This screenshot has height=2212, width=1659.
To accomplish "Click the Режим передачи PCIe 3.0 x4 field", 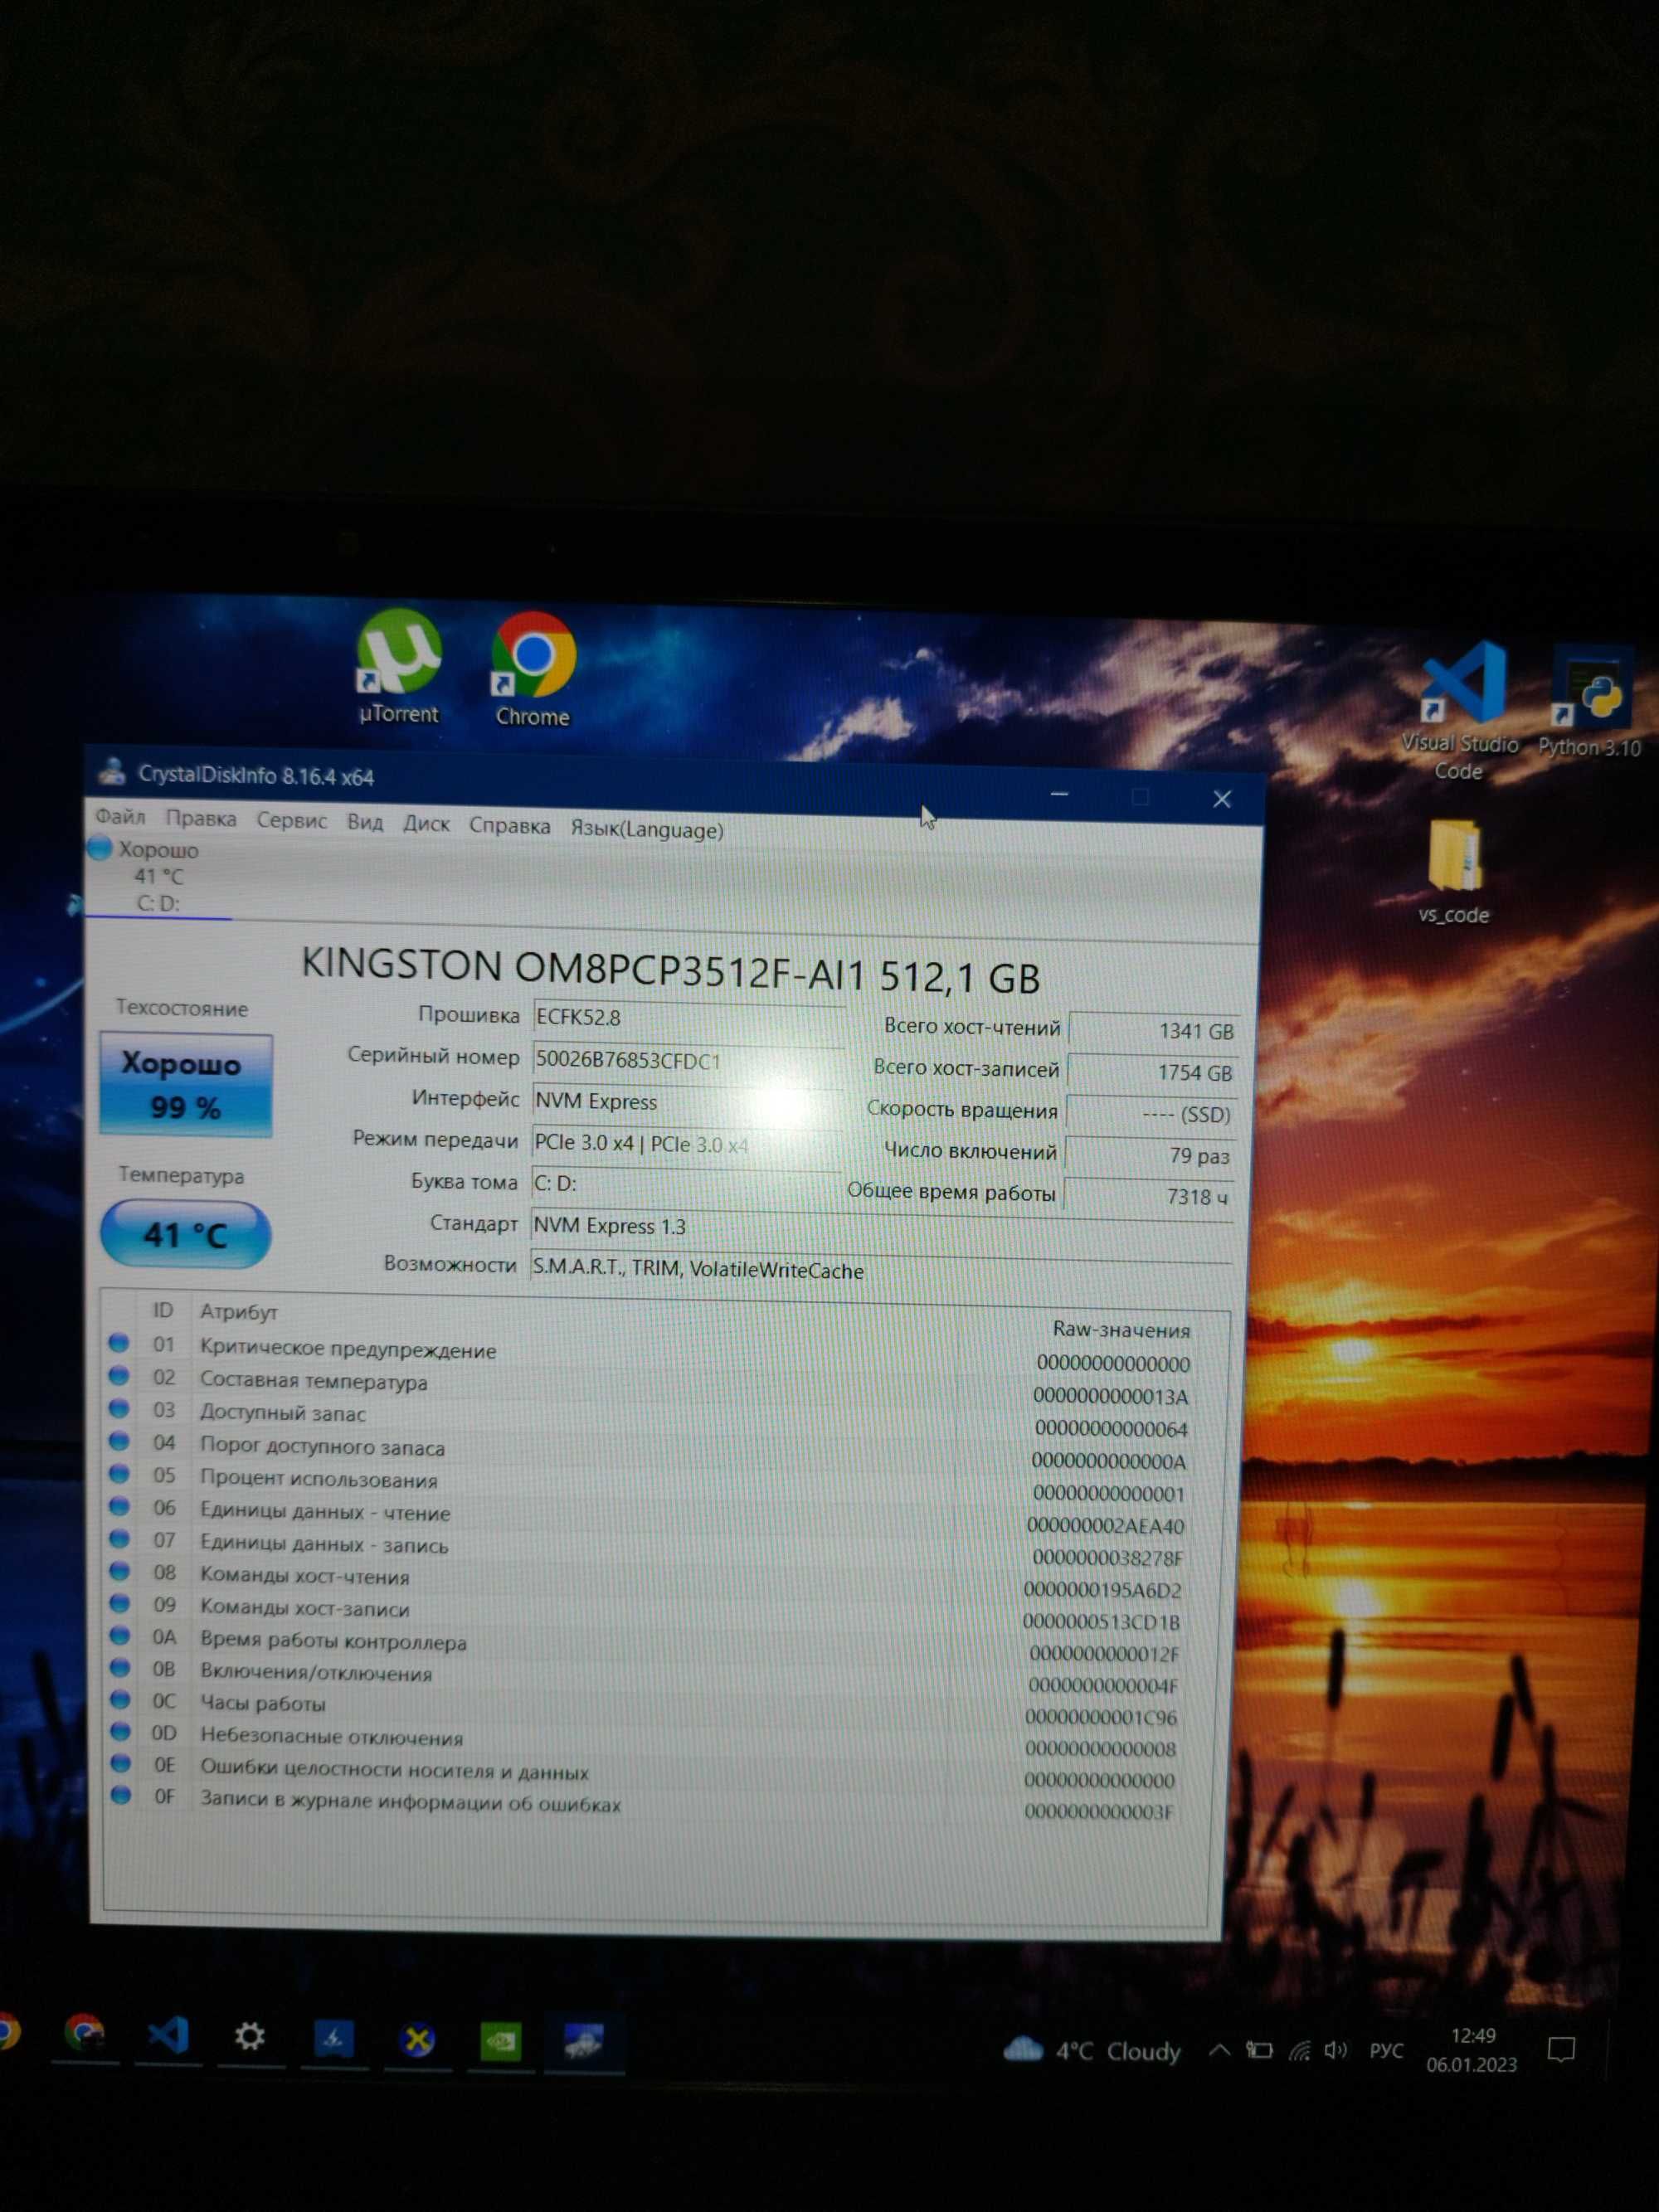I will [686, 1143].
